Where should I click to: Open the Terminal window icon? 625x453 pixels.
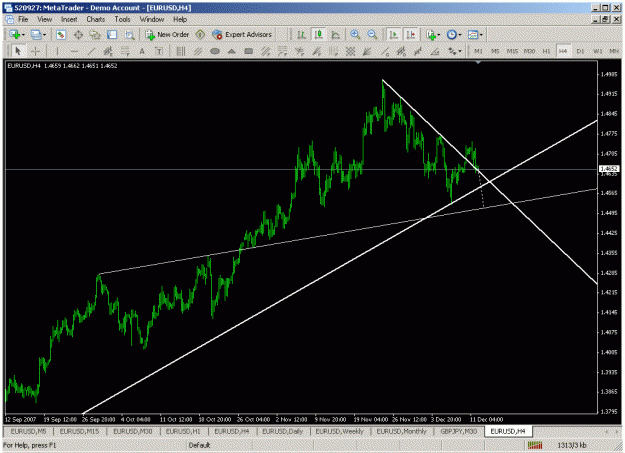click(x=112, y=35)
